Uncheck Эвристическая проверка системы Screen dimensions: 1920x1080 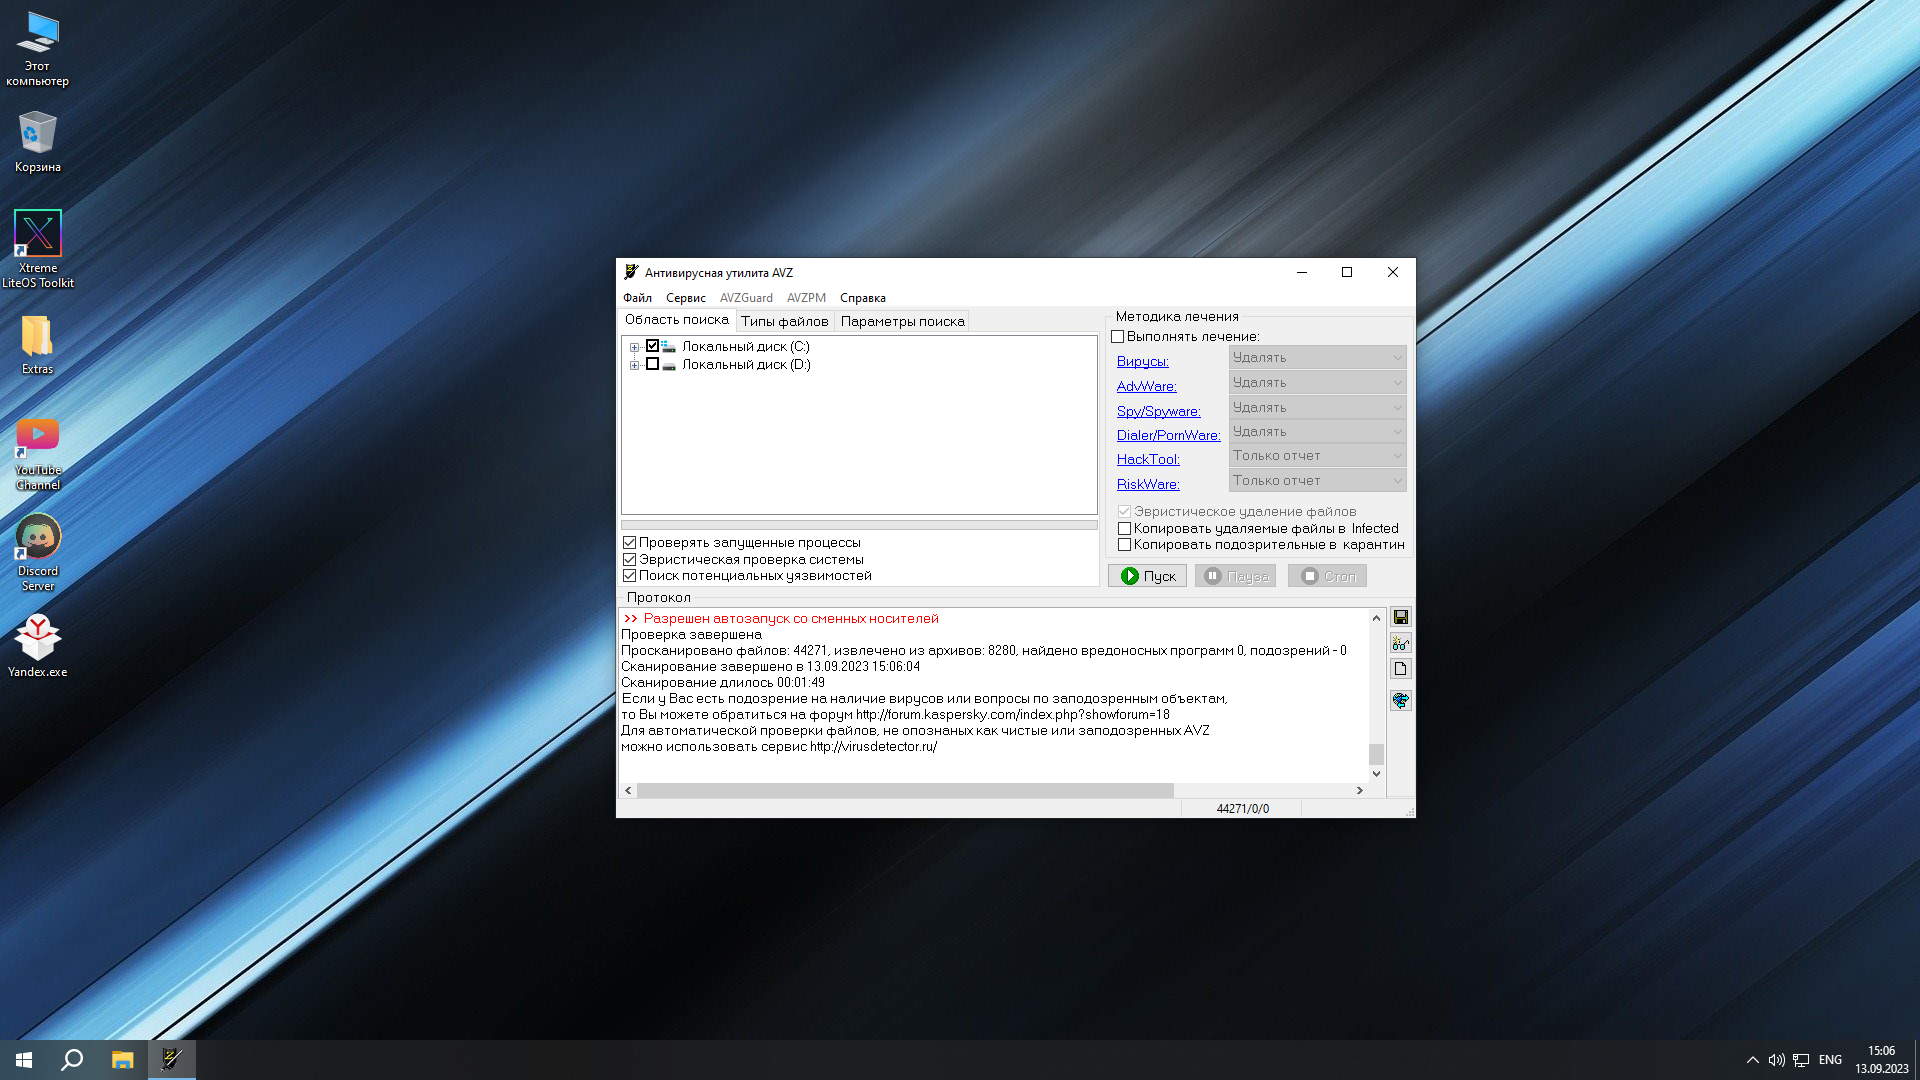(630, 560)
